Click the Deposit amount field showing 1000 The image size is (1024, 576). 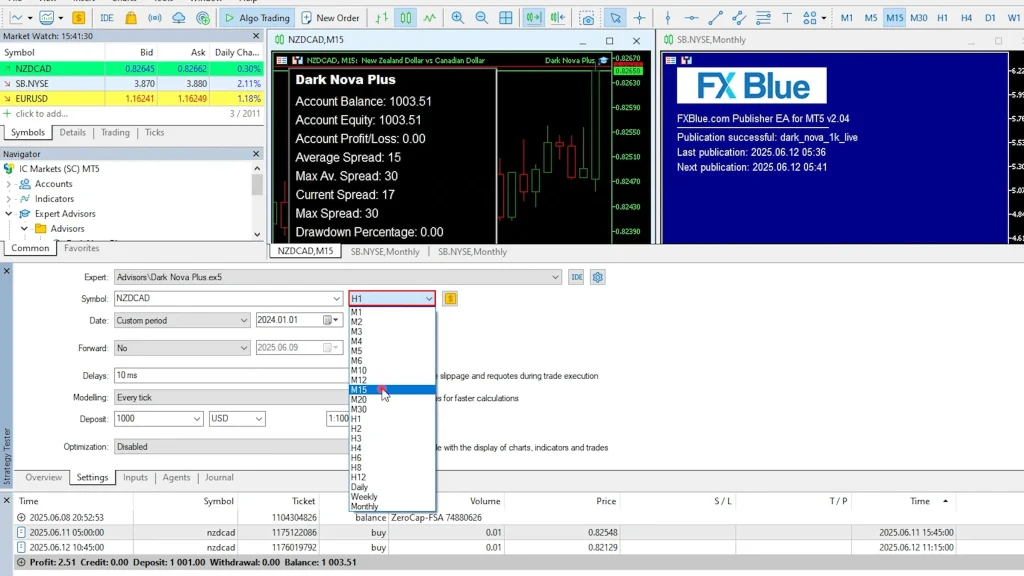click(x=158, y=419)
